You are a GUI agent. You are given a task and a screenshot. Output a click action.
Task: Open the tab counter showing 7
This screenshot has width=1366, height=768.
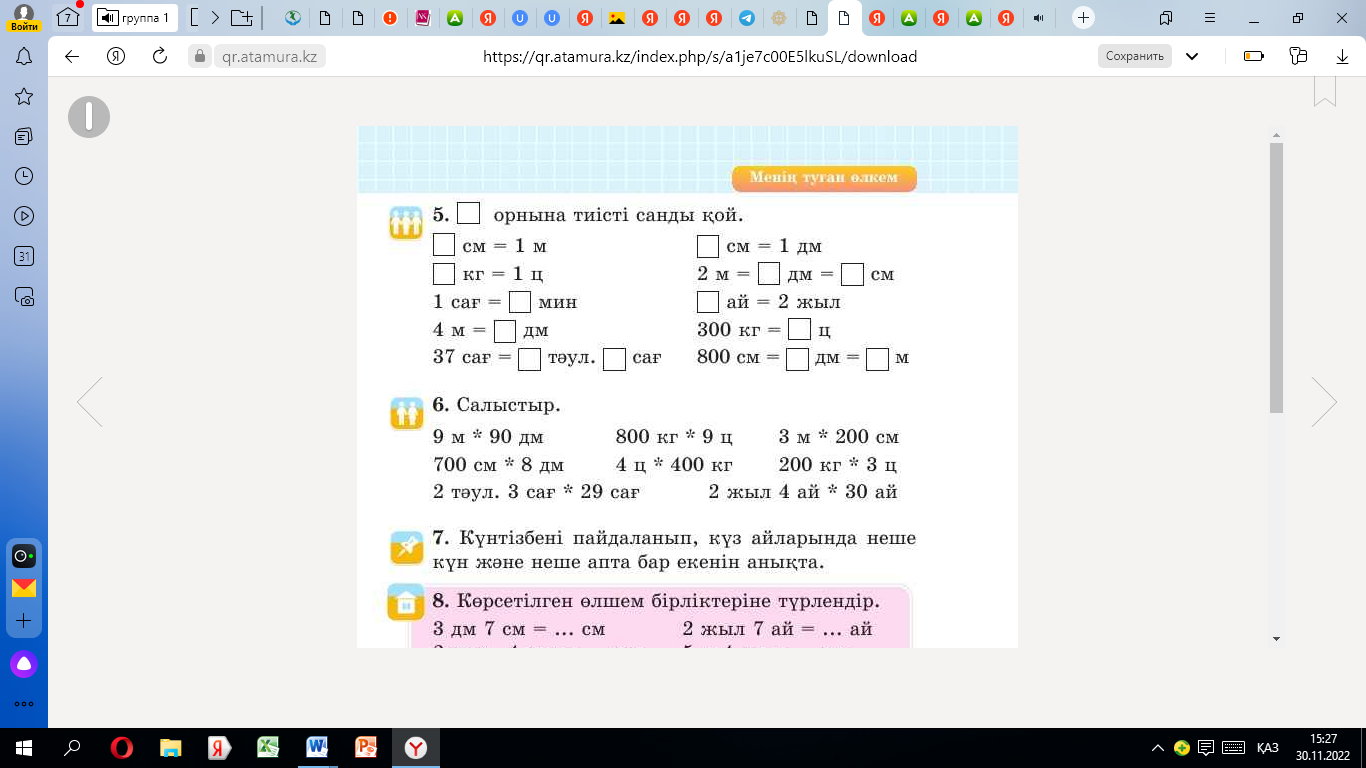(68, 17)
